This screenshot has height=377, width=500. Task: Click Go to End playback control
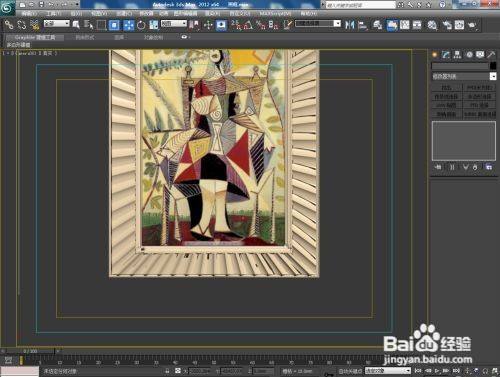(456, 370)
